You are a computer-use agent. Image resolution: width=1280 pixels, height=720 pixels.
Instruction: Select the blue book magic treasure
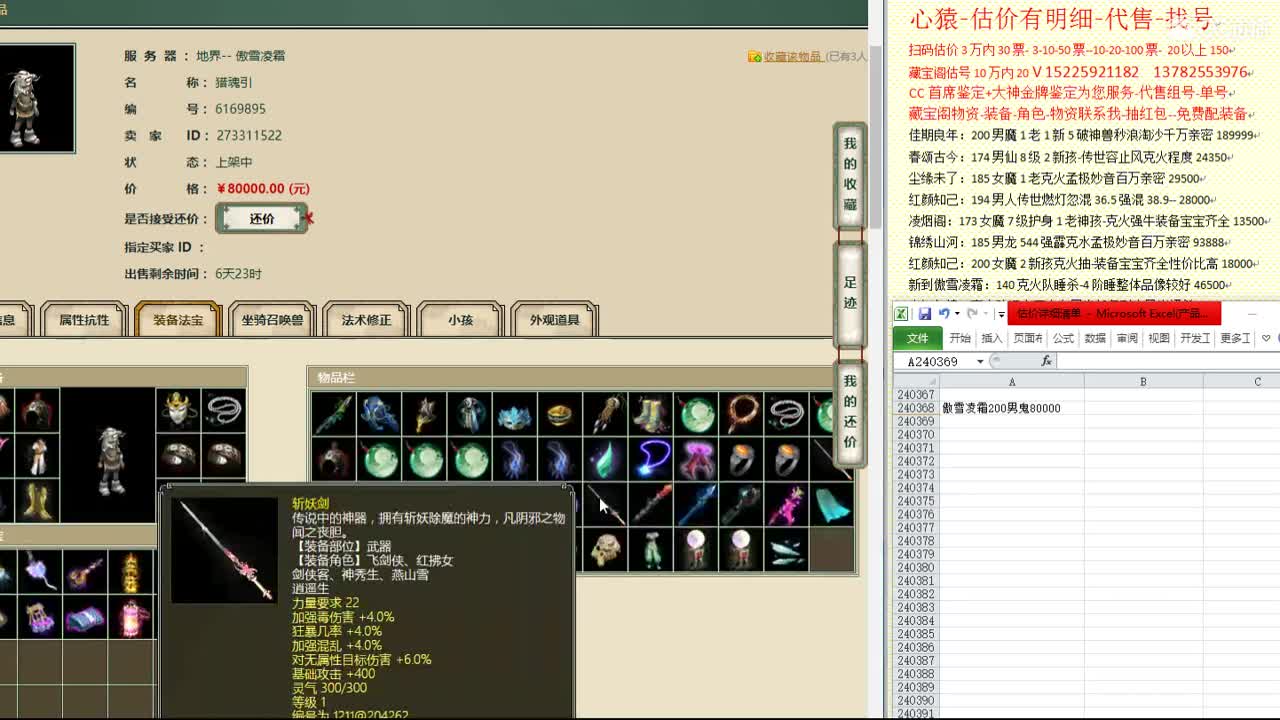[86, 617]
